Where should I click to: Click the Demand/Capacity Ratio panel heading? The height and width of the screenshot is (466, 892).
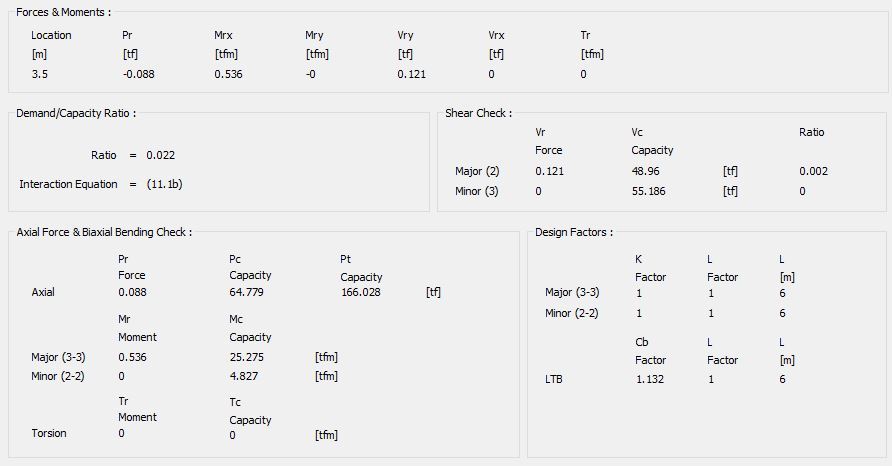point(76,113)
